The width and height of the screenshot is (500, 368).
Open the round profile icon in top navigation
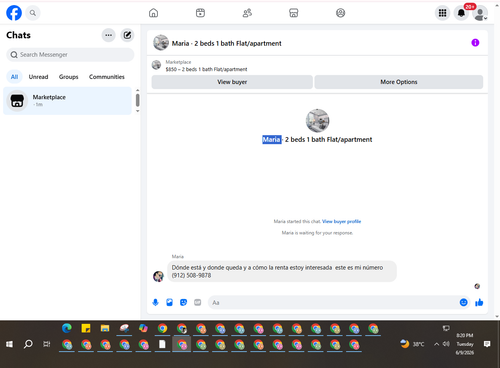(340, 13)
